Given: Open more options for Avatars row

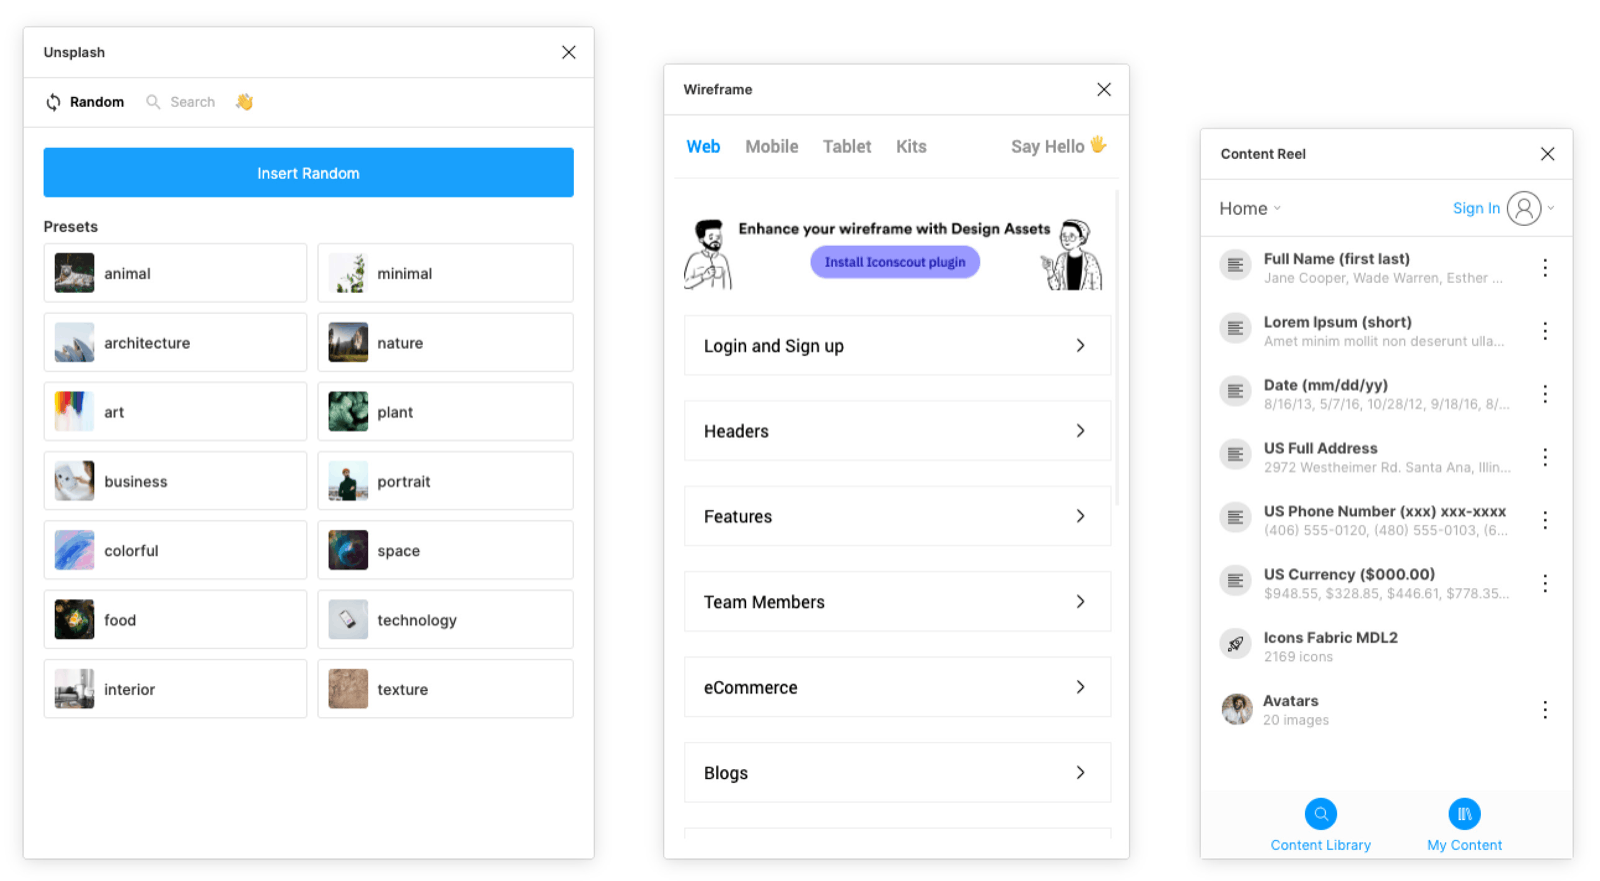Looking at the screenshot, I should [1545, 710].
